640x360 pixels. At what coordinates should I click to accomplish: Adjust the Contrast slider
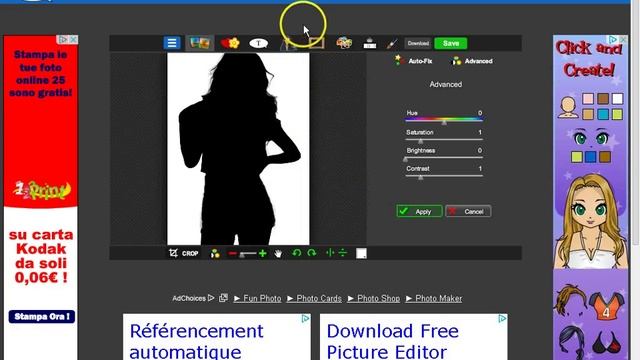[x=444, y=176]
